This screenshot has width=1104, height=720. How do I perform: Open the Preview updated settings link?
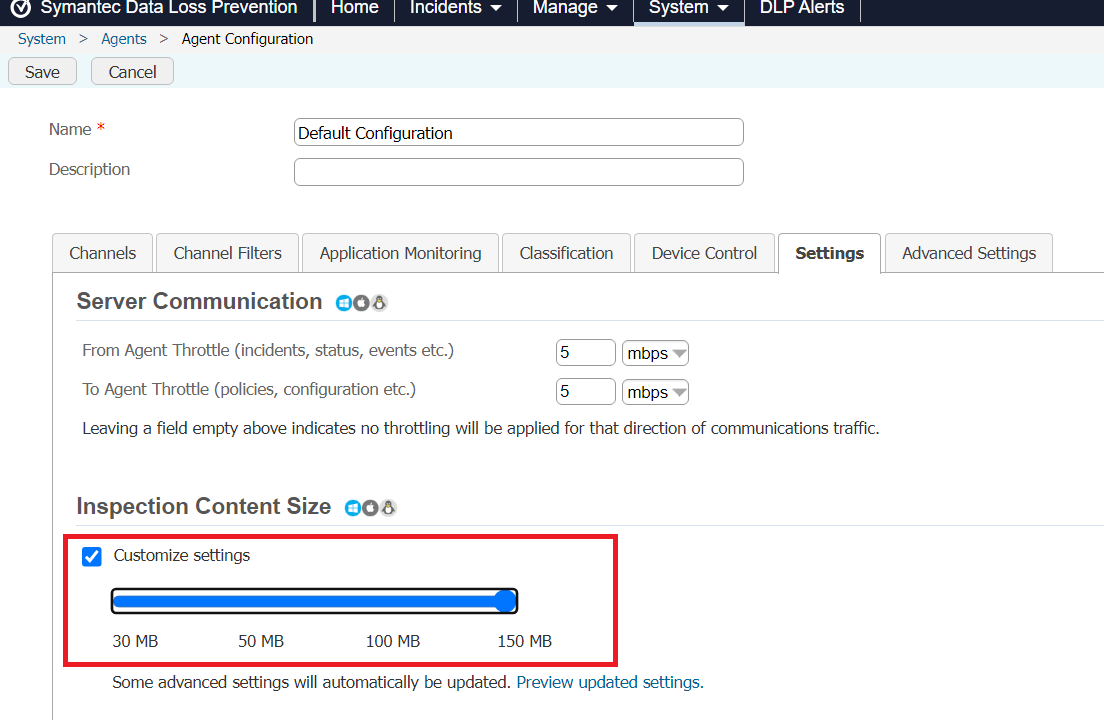point(610,682)
